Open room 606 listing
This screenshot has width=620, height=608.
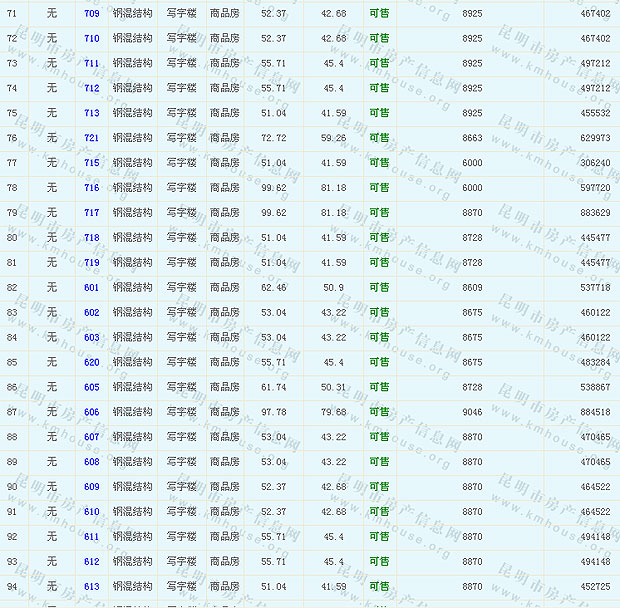(91, 412)
